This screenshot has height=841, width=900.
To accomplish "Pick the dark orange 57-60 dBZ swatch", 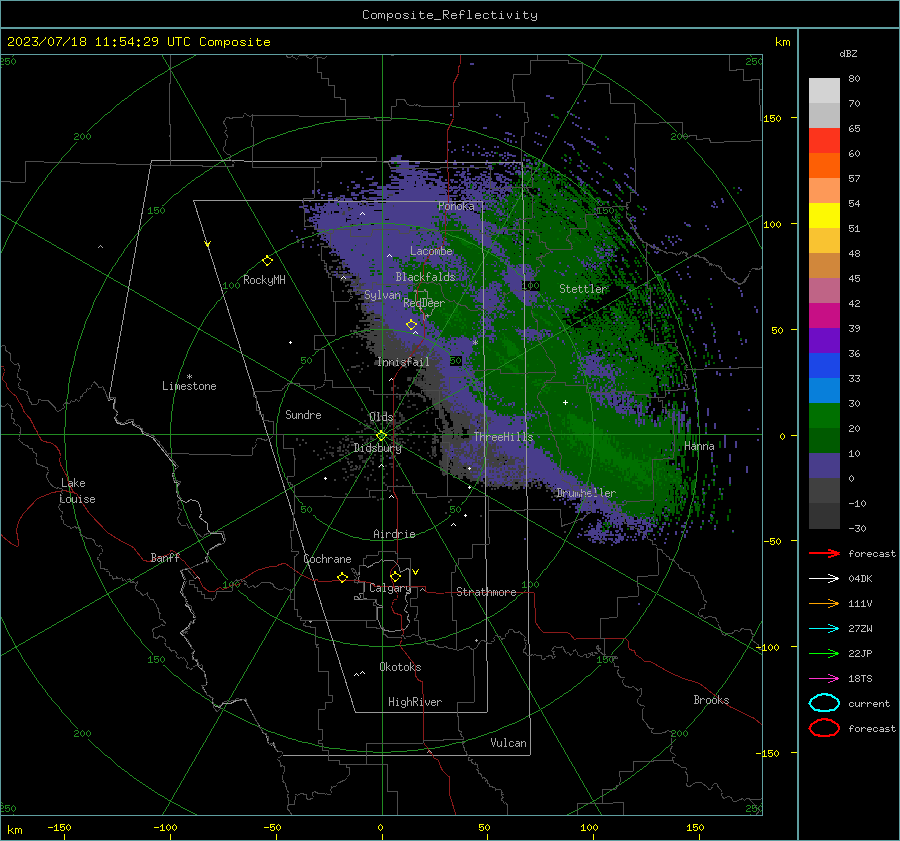I will click(x=824, y=166).
